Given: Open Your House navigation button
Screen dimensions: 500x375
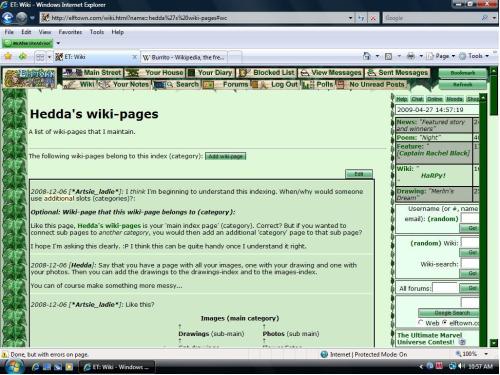Looking at the screenshot, I should (154, 72).
